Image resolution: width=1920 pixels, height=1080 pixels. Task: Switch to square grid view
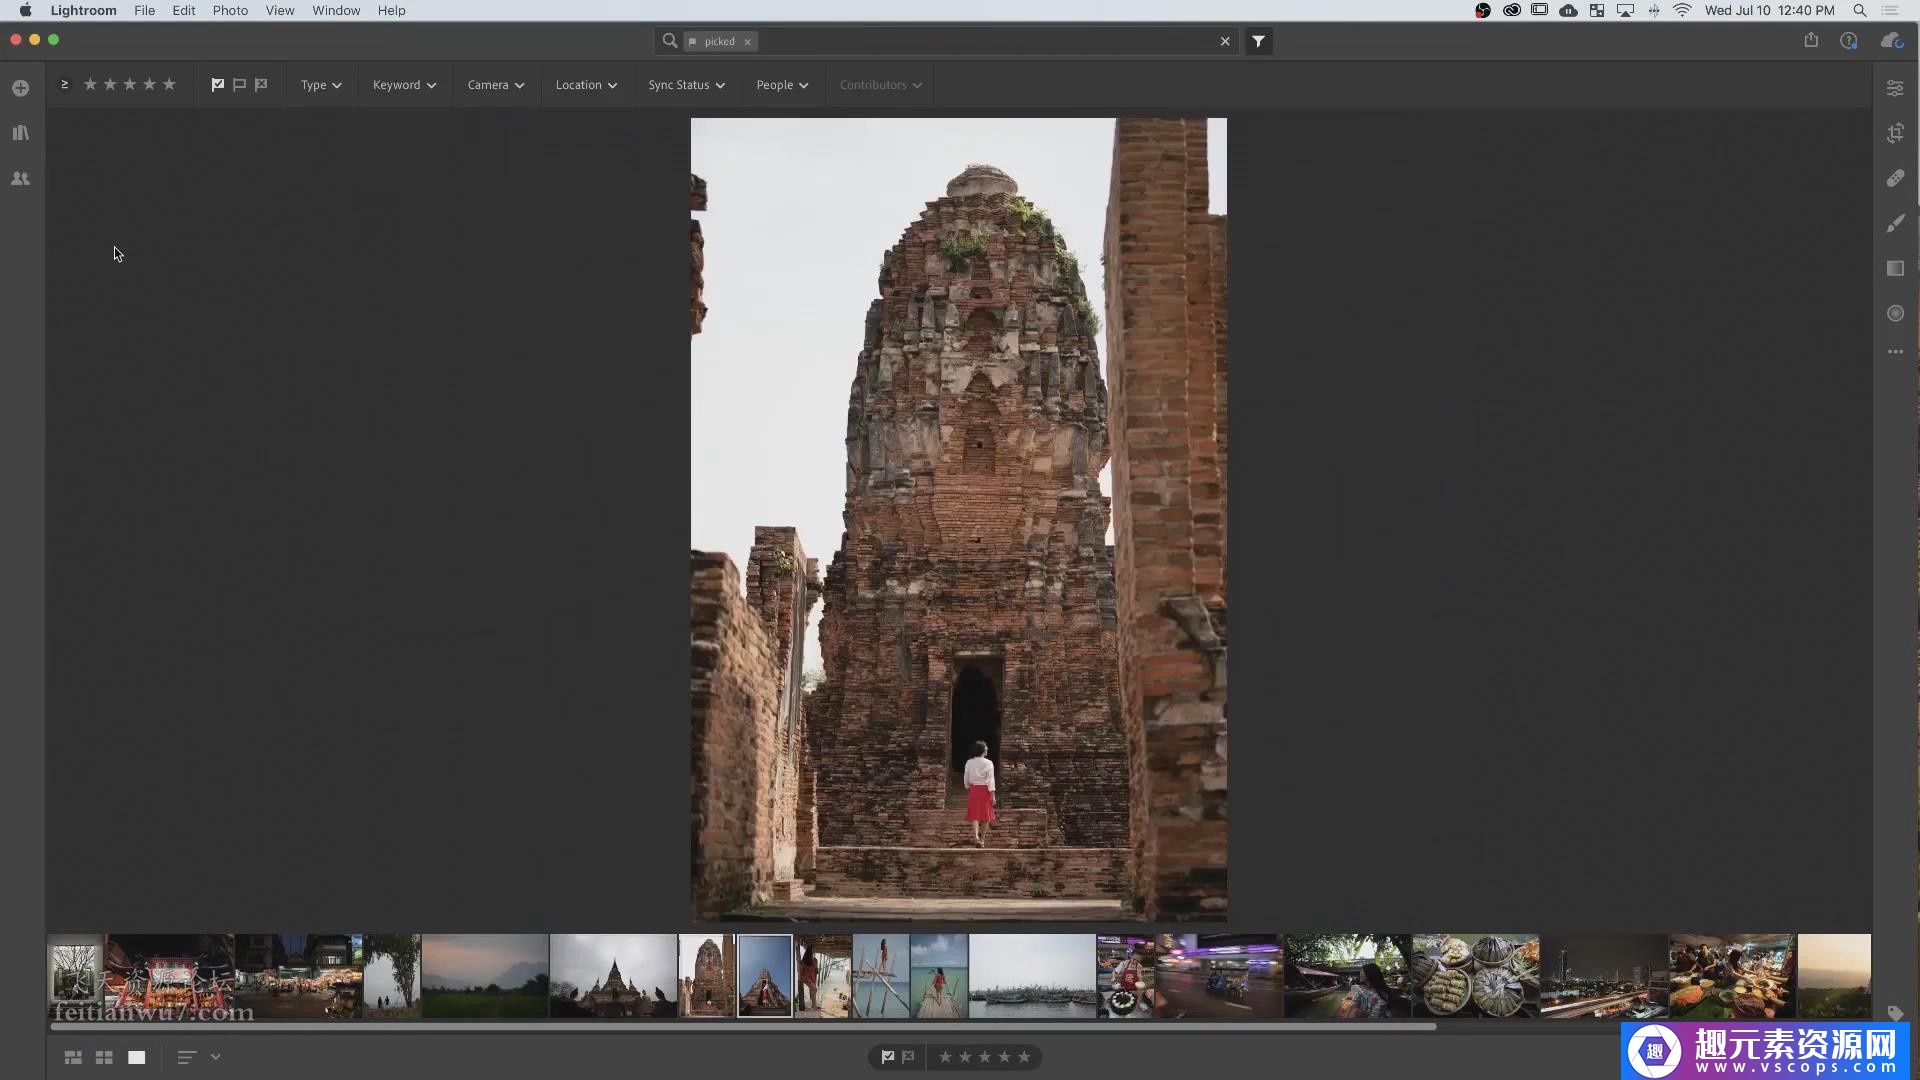click(104, 1057)
